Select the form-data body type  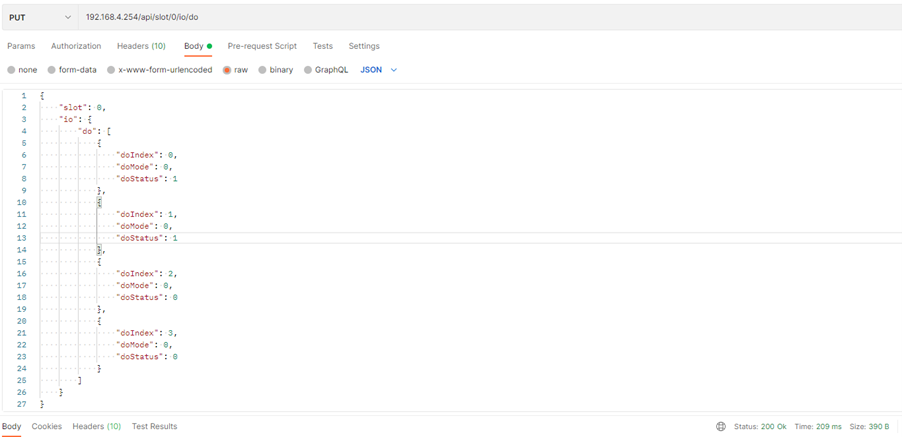pyautogui.click(x=72, y=70)
